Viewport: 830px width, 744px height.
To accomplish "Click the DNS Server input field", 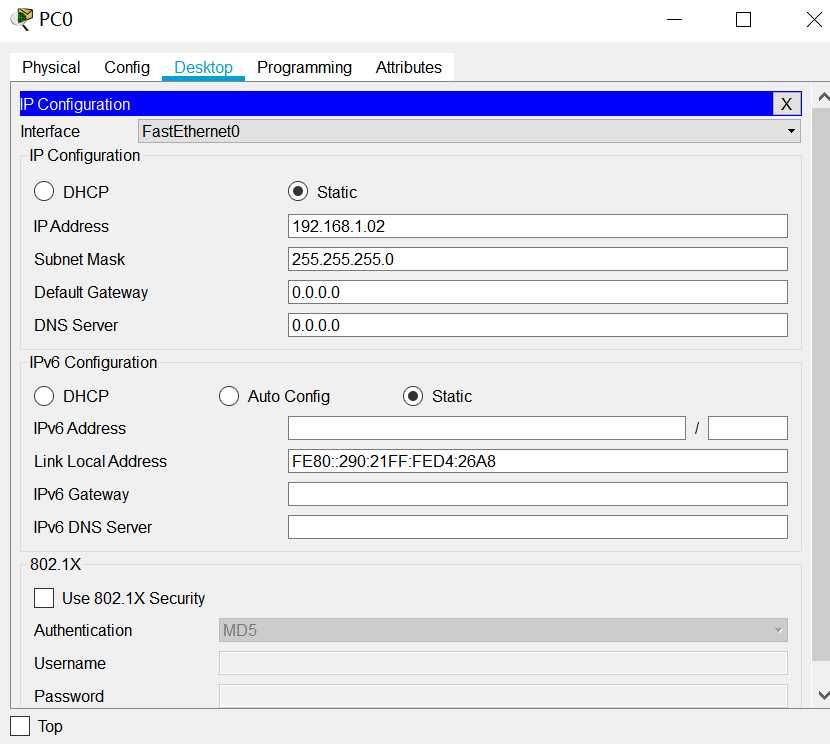I will [x=537, y=325].
